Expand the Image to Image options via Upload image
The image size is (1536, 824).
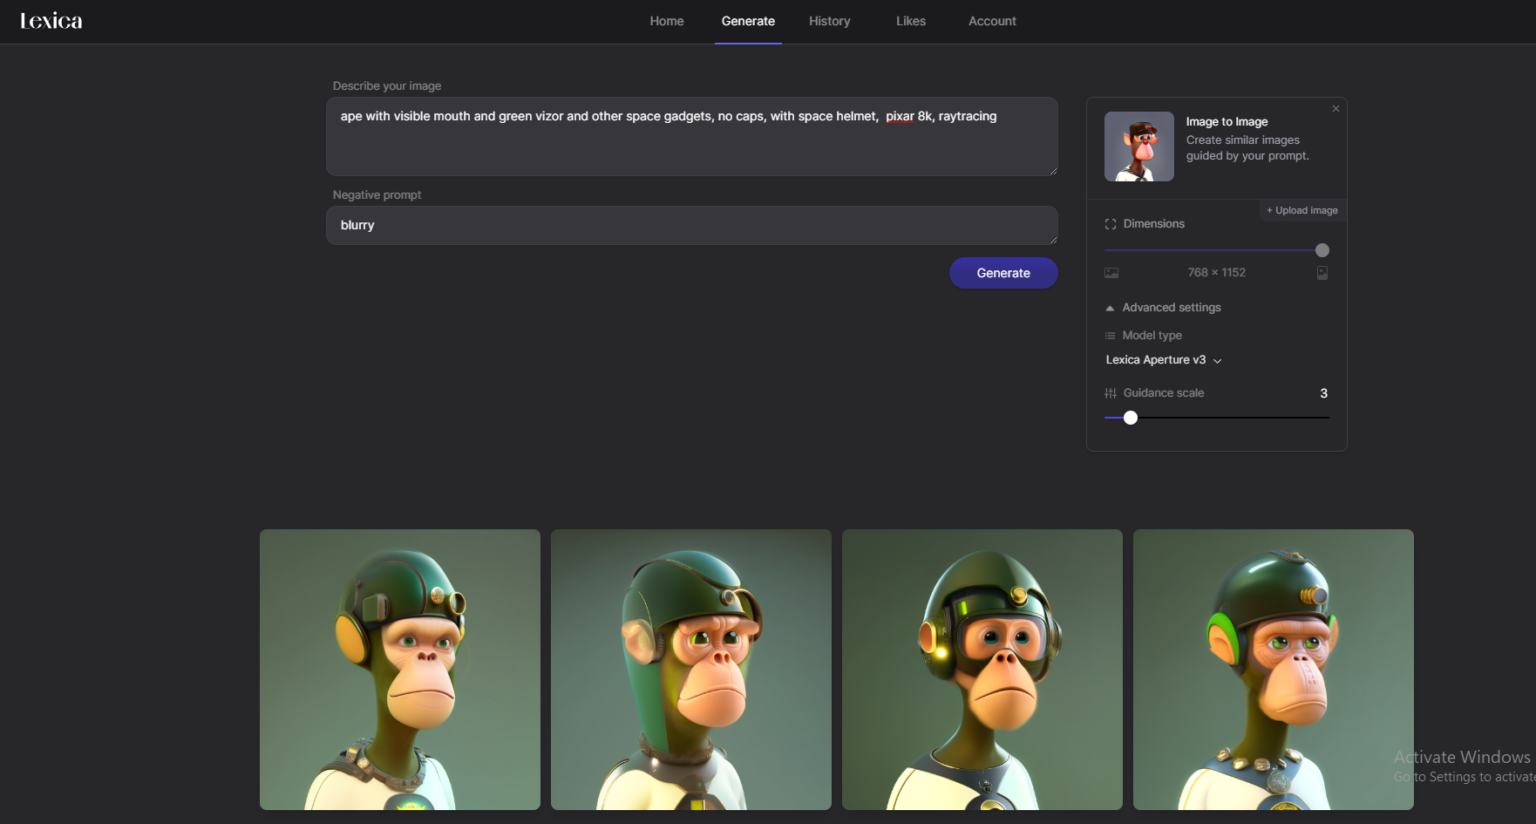click(1302, 210)
